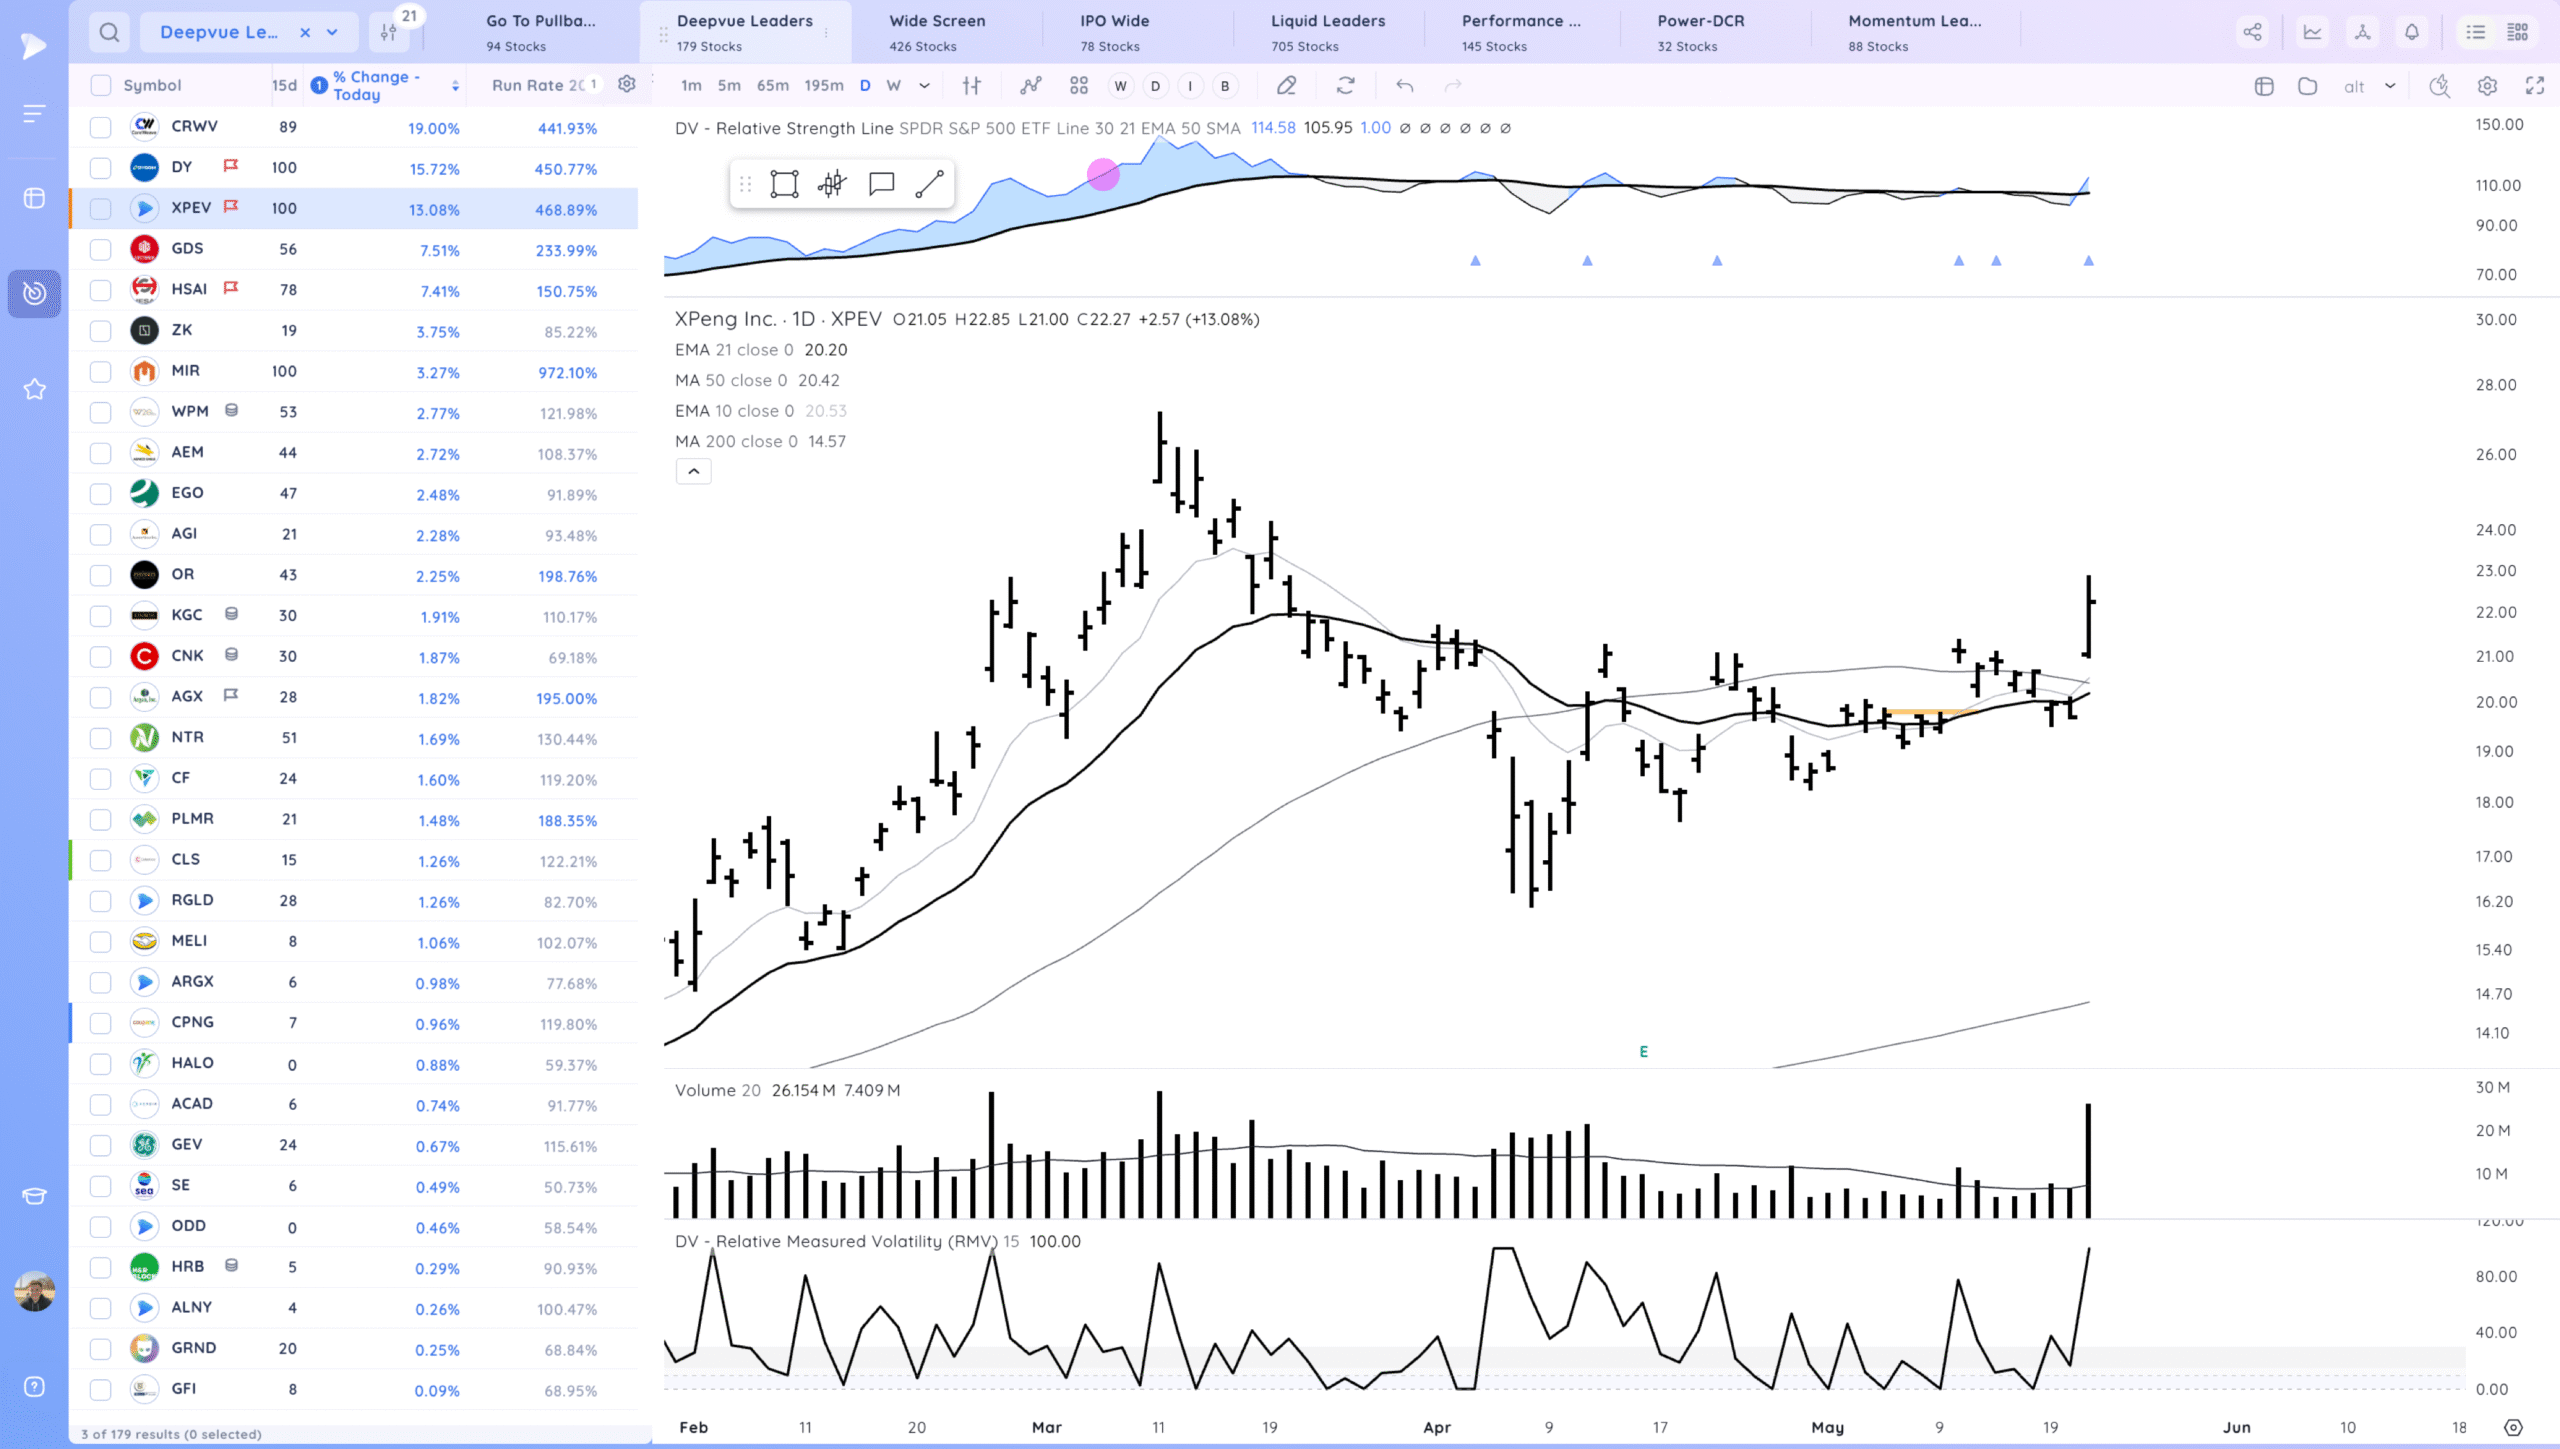Select the MIR stock row
2560x1449 pixels.
[x=186, y=371]
